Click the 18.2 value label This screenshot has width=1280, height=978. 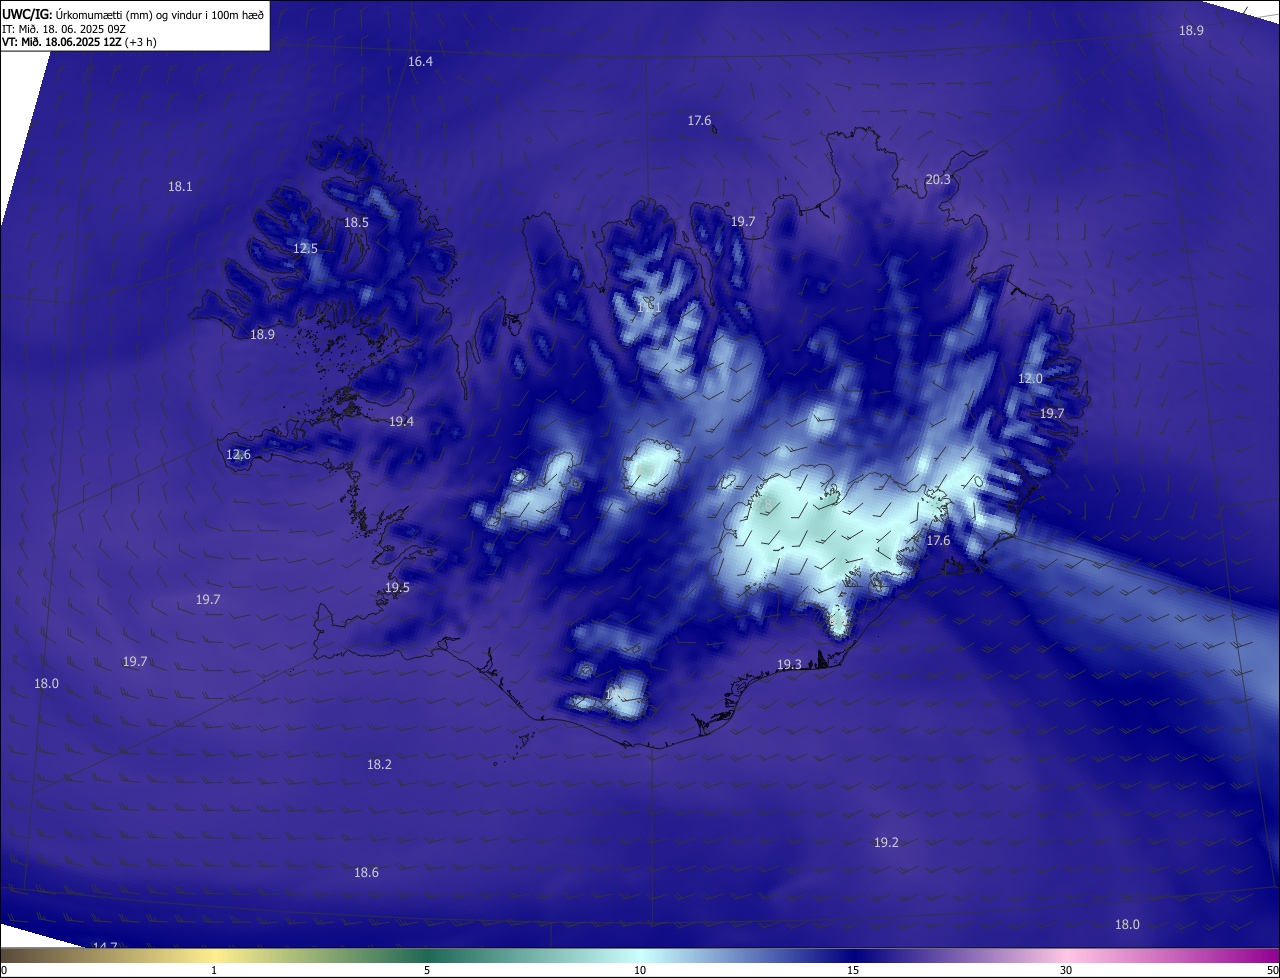point(379,765)
